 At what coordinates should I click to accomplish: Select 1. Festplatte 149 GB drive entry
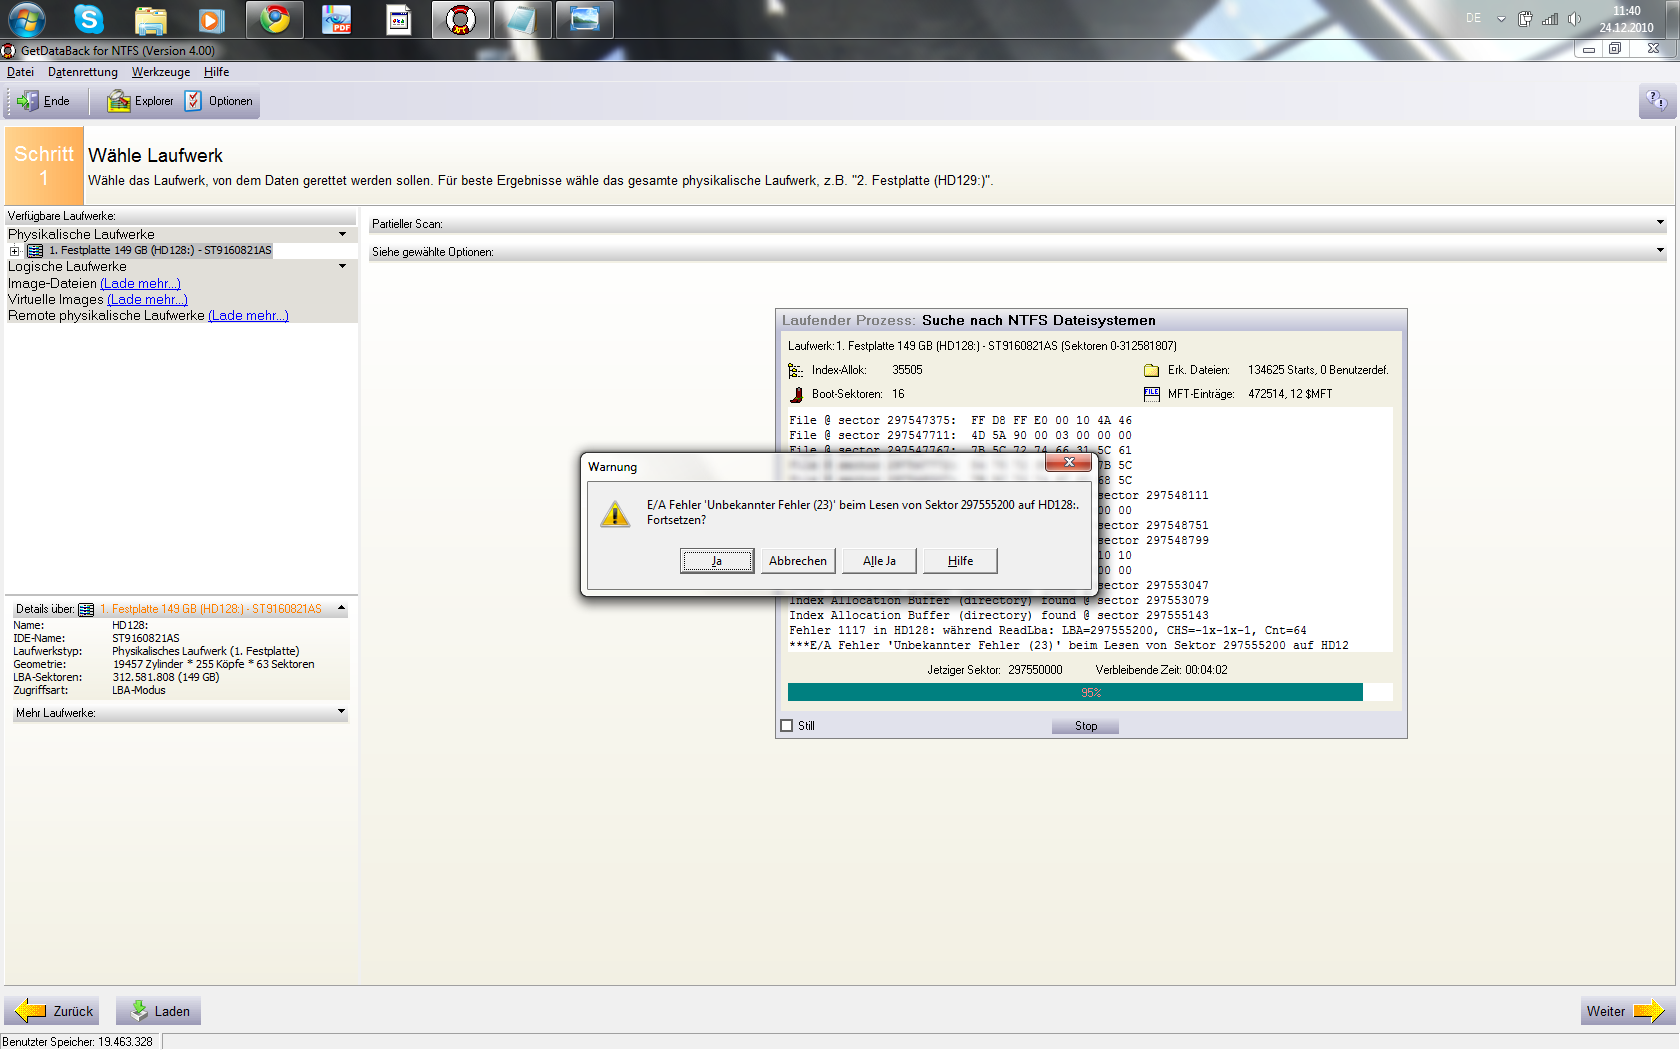point(160,251)
